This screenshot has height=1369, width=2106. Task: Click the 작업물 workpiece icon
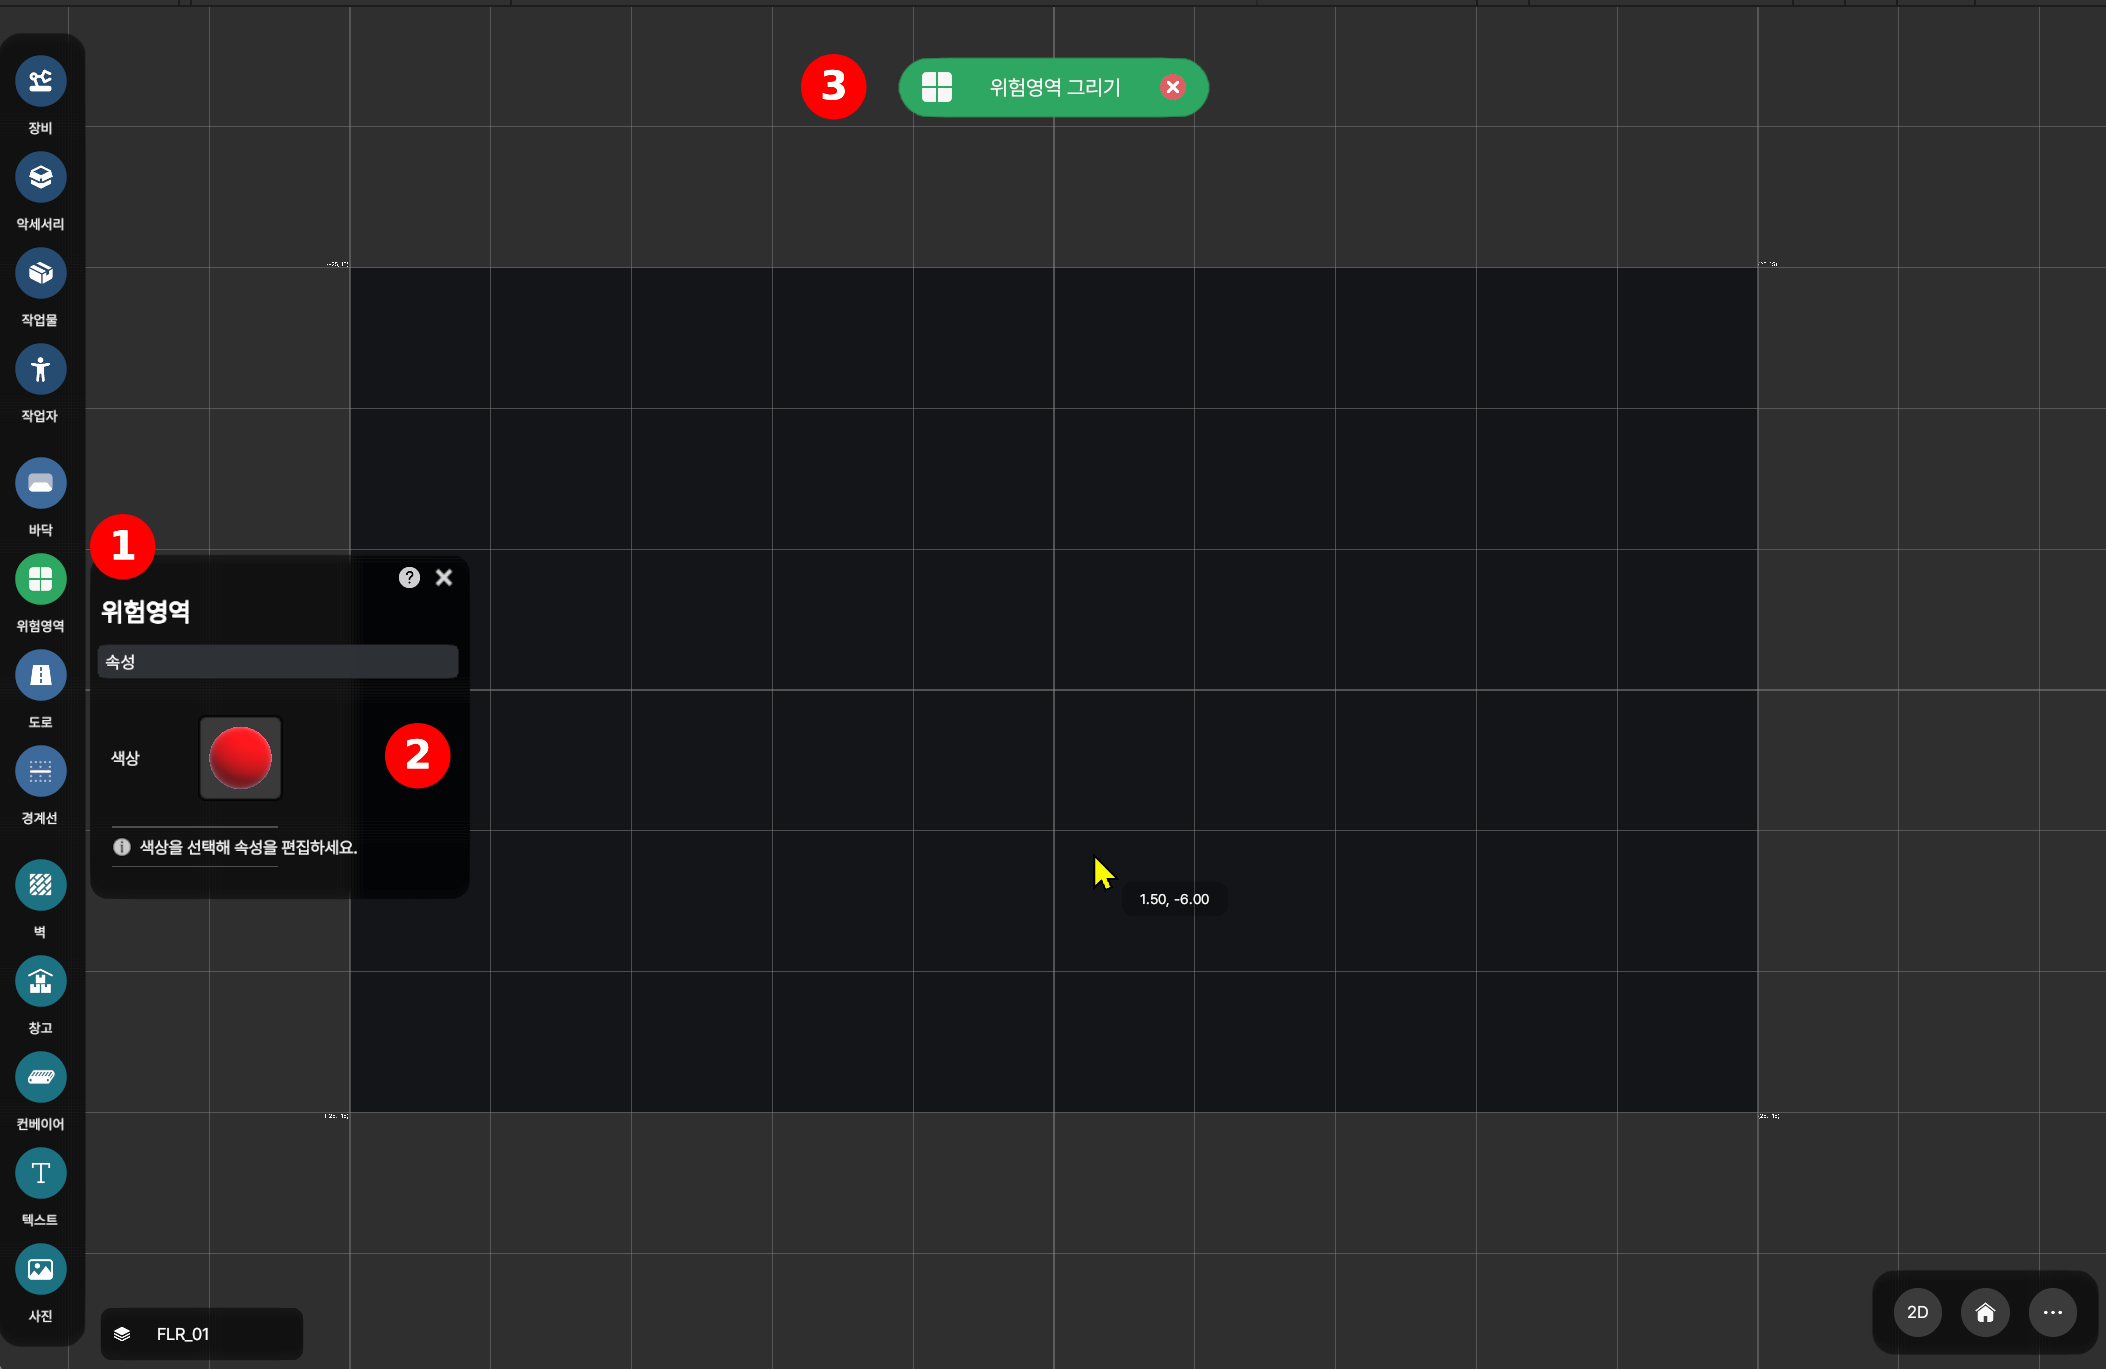(x=40, y=273)
